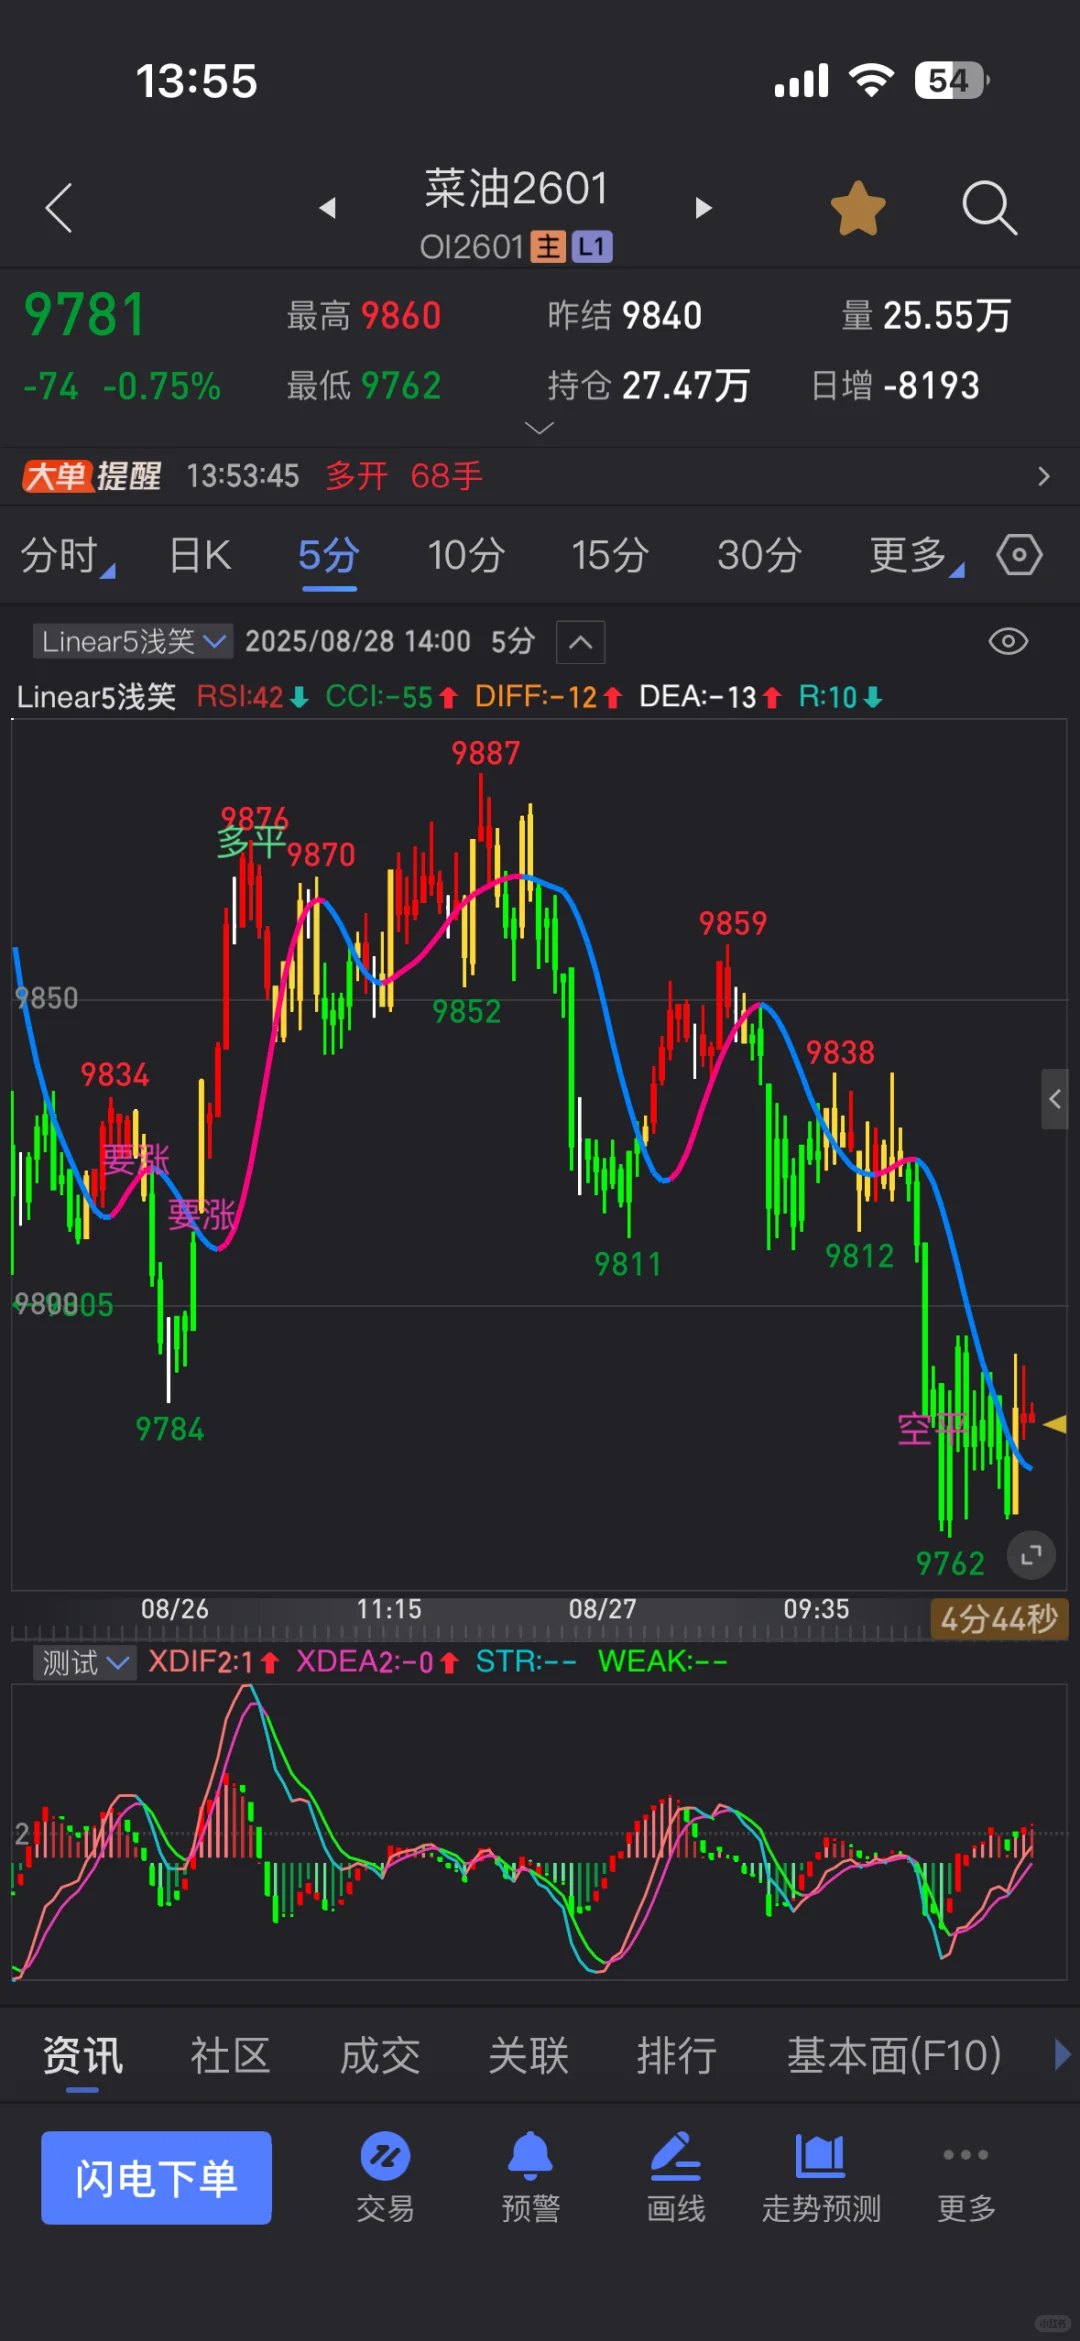Tap the RSI:42 indicator value

click(x=253, y=697)
